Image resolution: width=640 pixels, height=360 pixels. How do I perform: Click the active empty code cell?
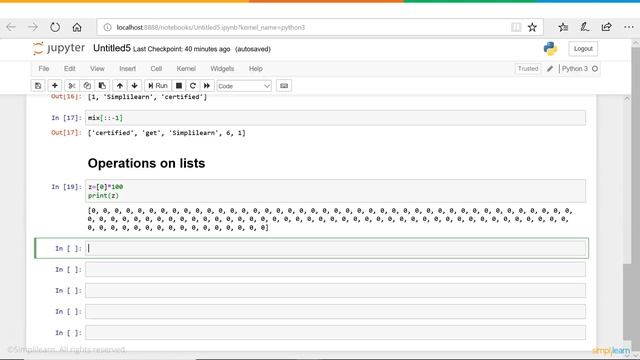(x=336, y=248)
